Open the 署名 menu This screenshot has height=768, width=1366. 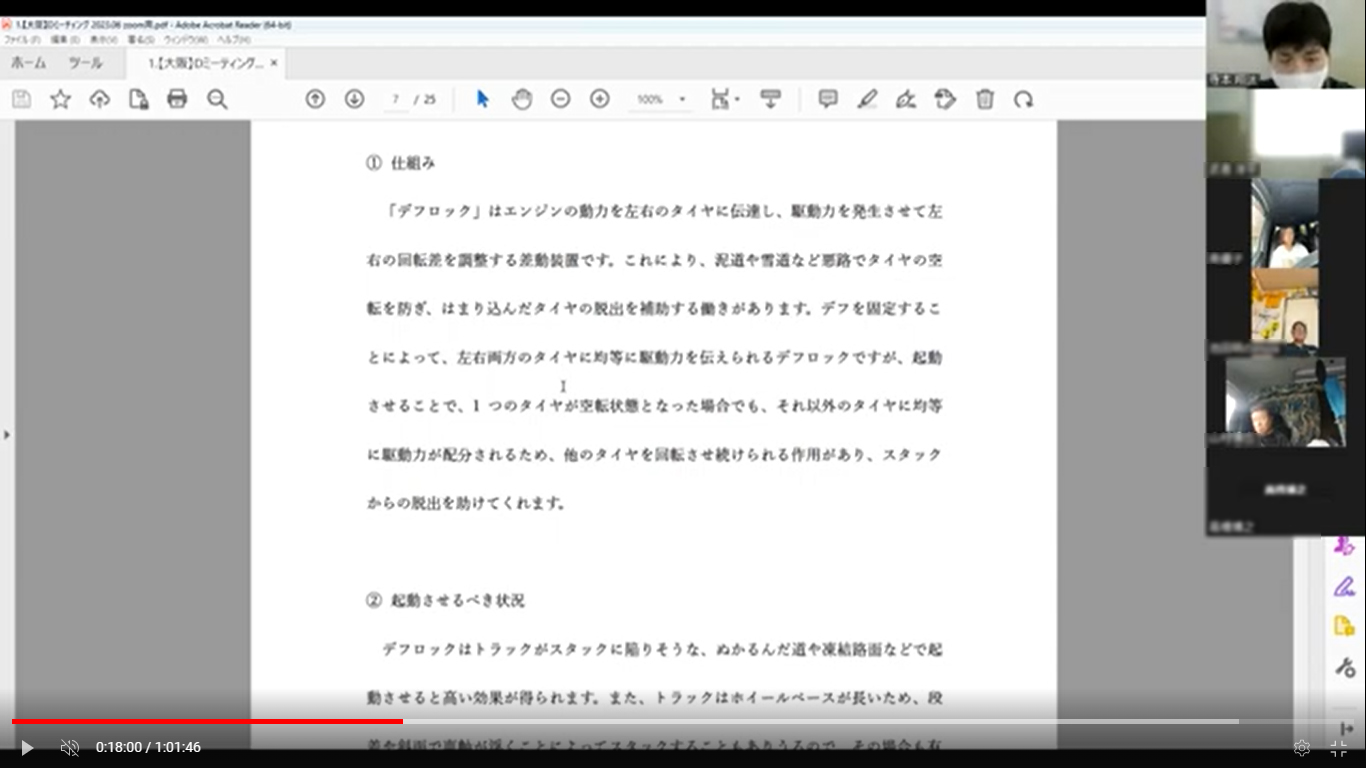tap(141, 40)
